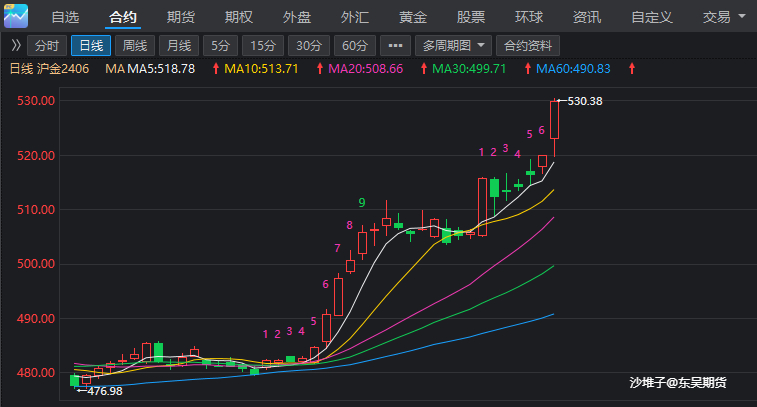Switch chart to 月线 monthly period
The image size is (757, 407).
pos(179,46)
